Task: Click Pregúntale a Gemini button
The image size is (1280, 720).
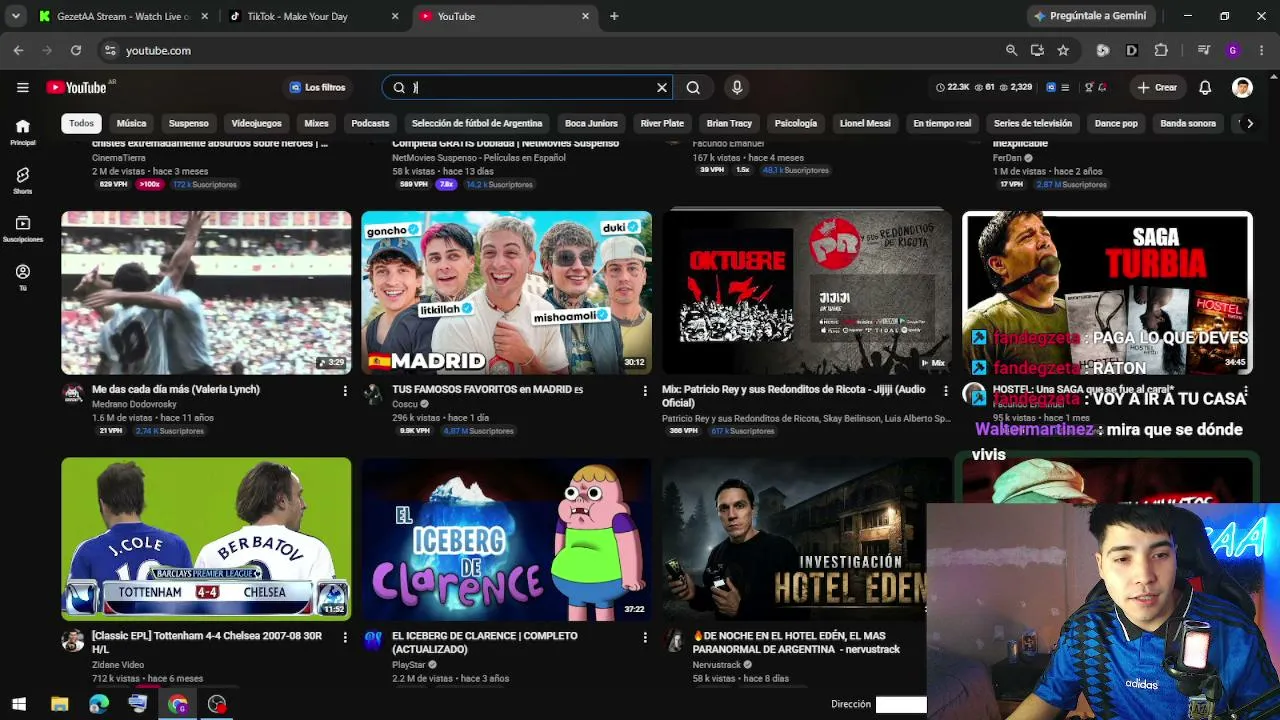Action: (1091, 16)
